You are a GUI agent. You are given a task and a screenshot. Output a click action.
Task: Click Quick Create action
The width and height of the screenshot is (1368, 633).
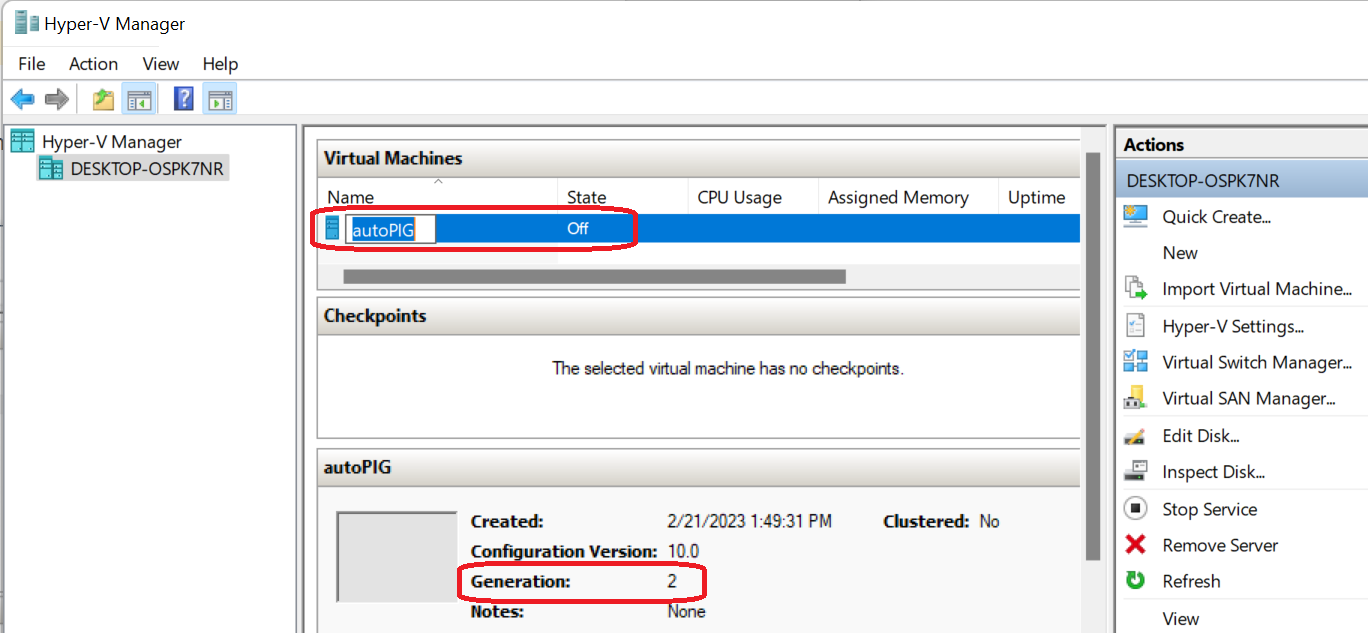pos(1216,217)
